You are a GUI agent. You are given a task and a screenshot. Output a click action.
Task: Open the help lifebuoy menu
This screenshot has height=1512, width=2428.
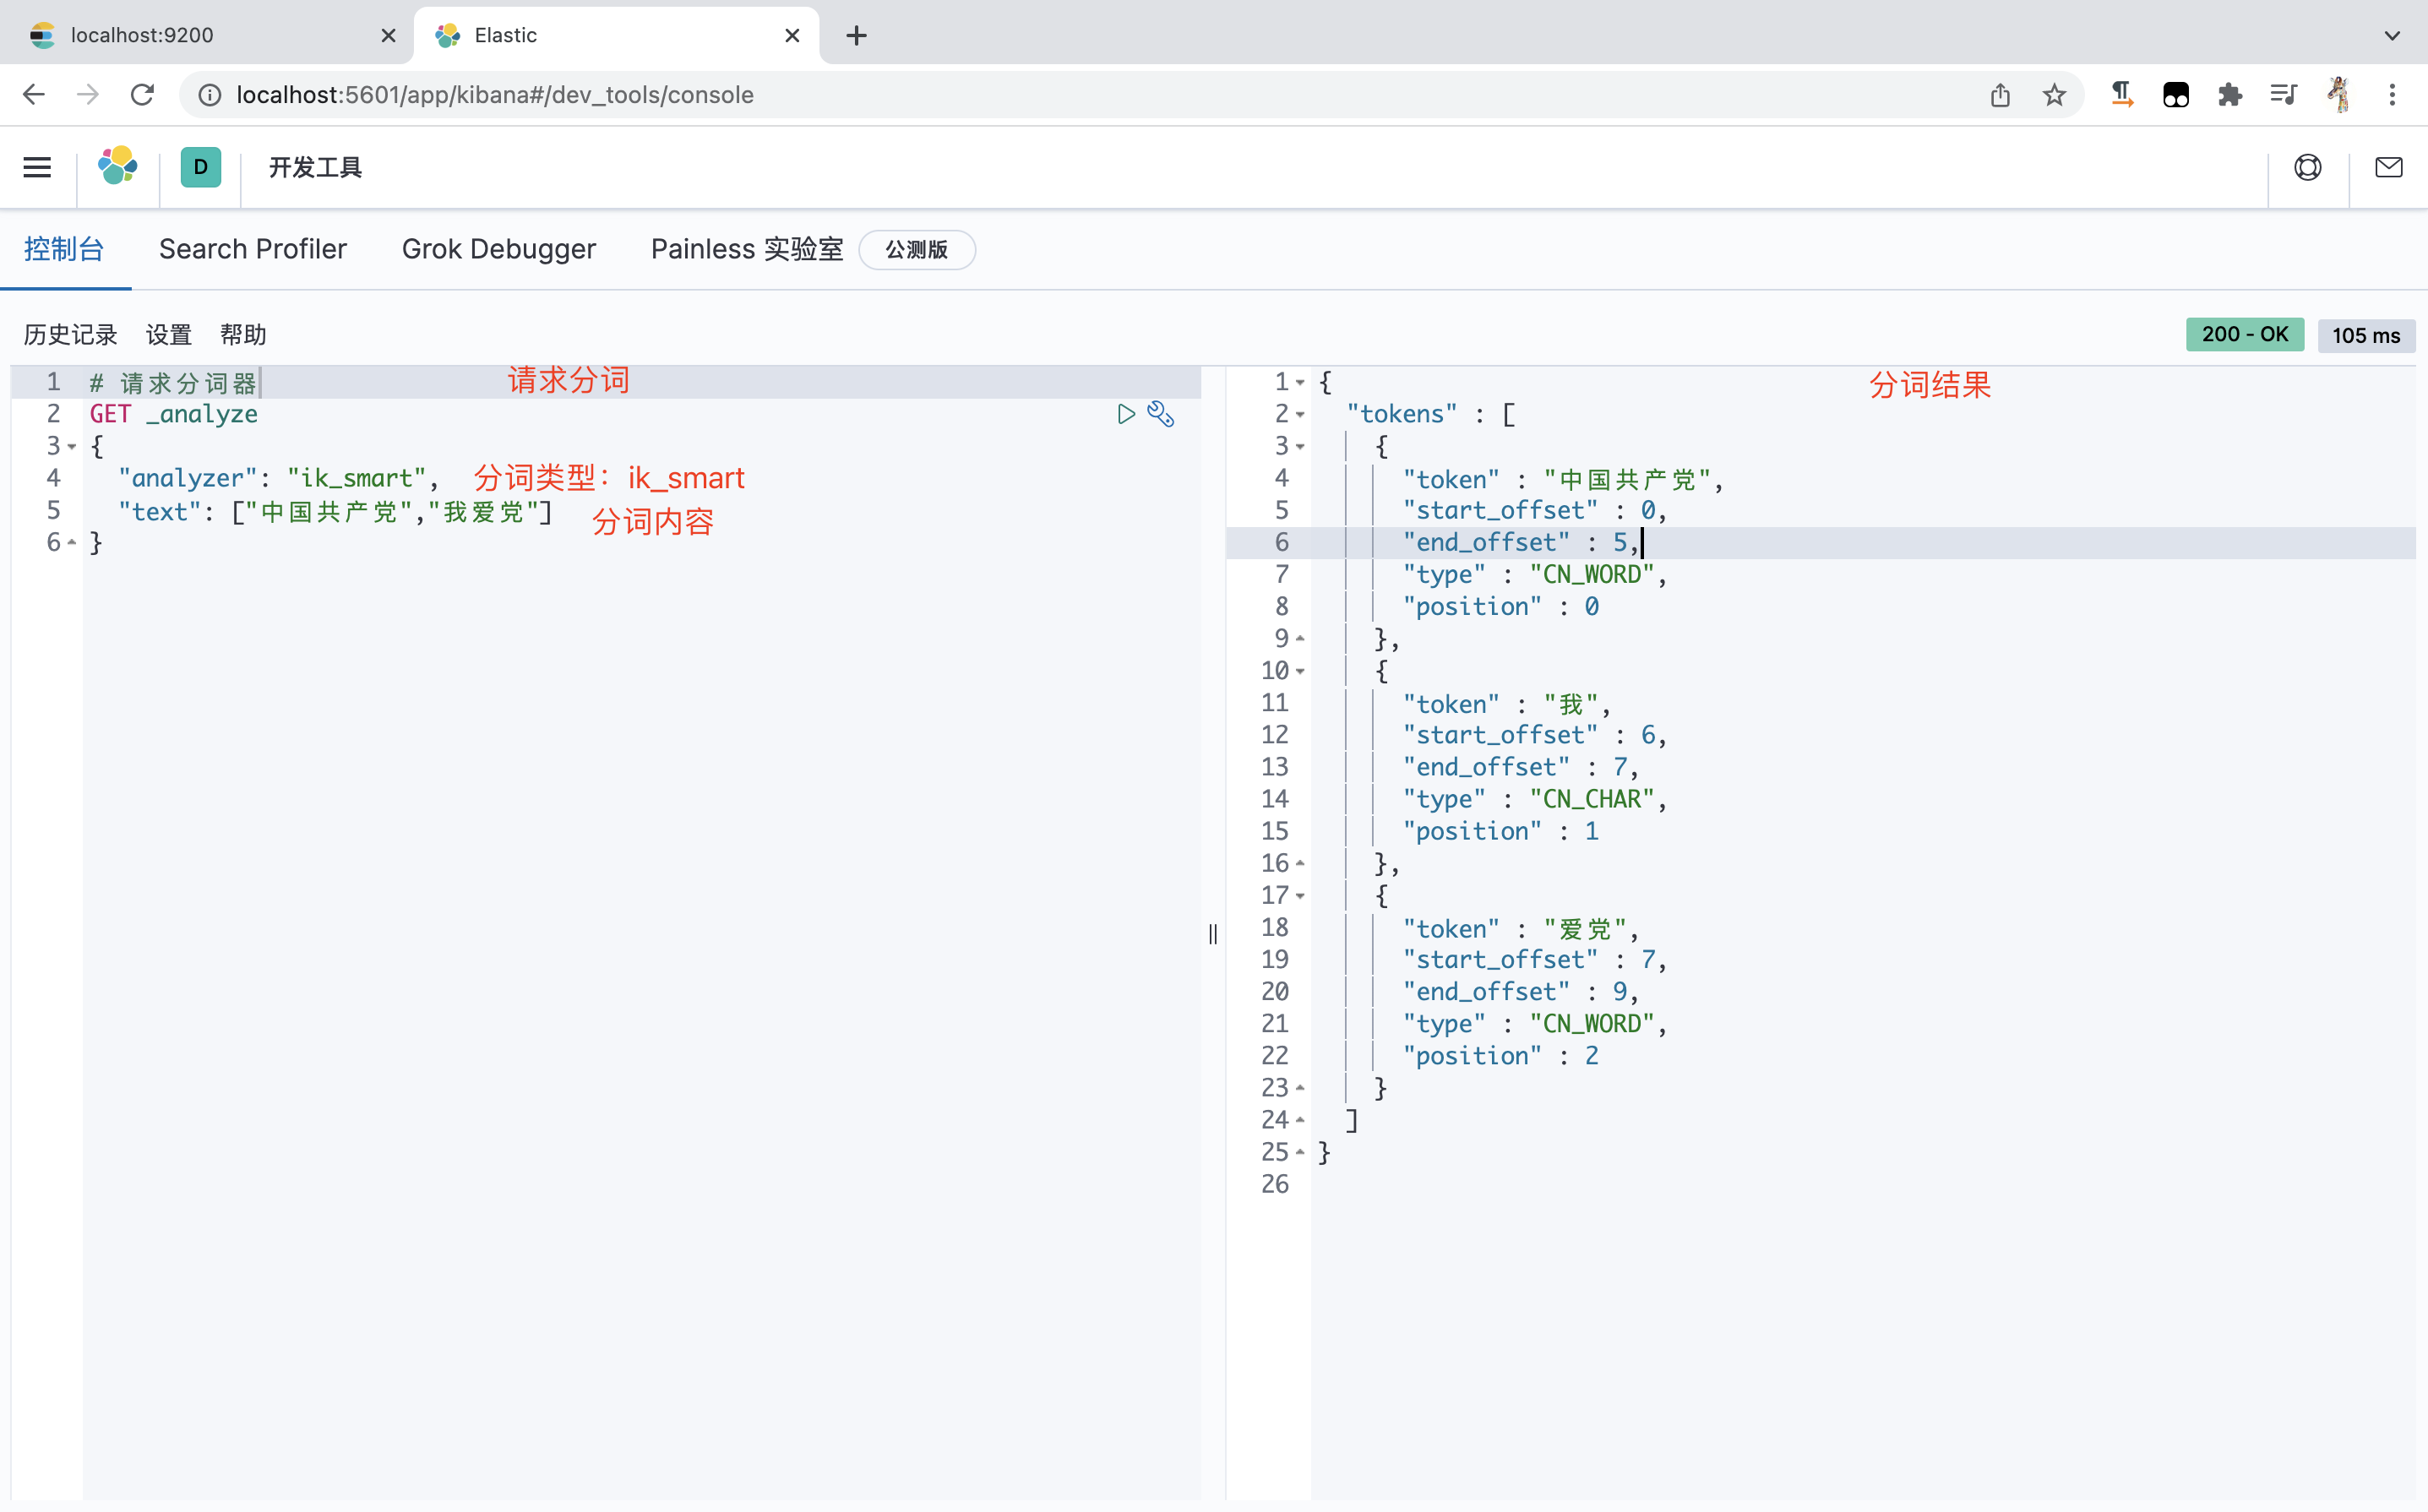[x=2308, y=167]
